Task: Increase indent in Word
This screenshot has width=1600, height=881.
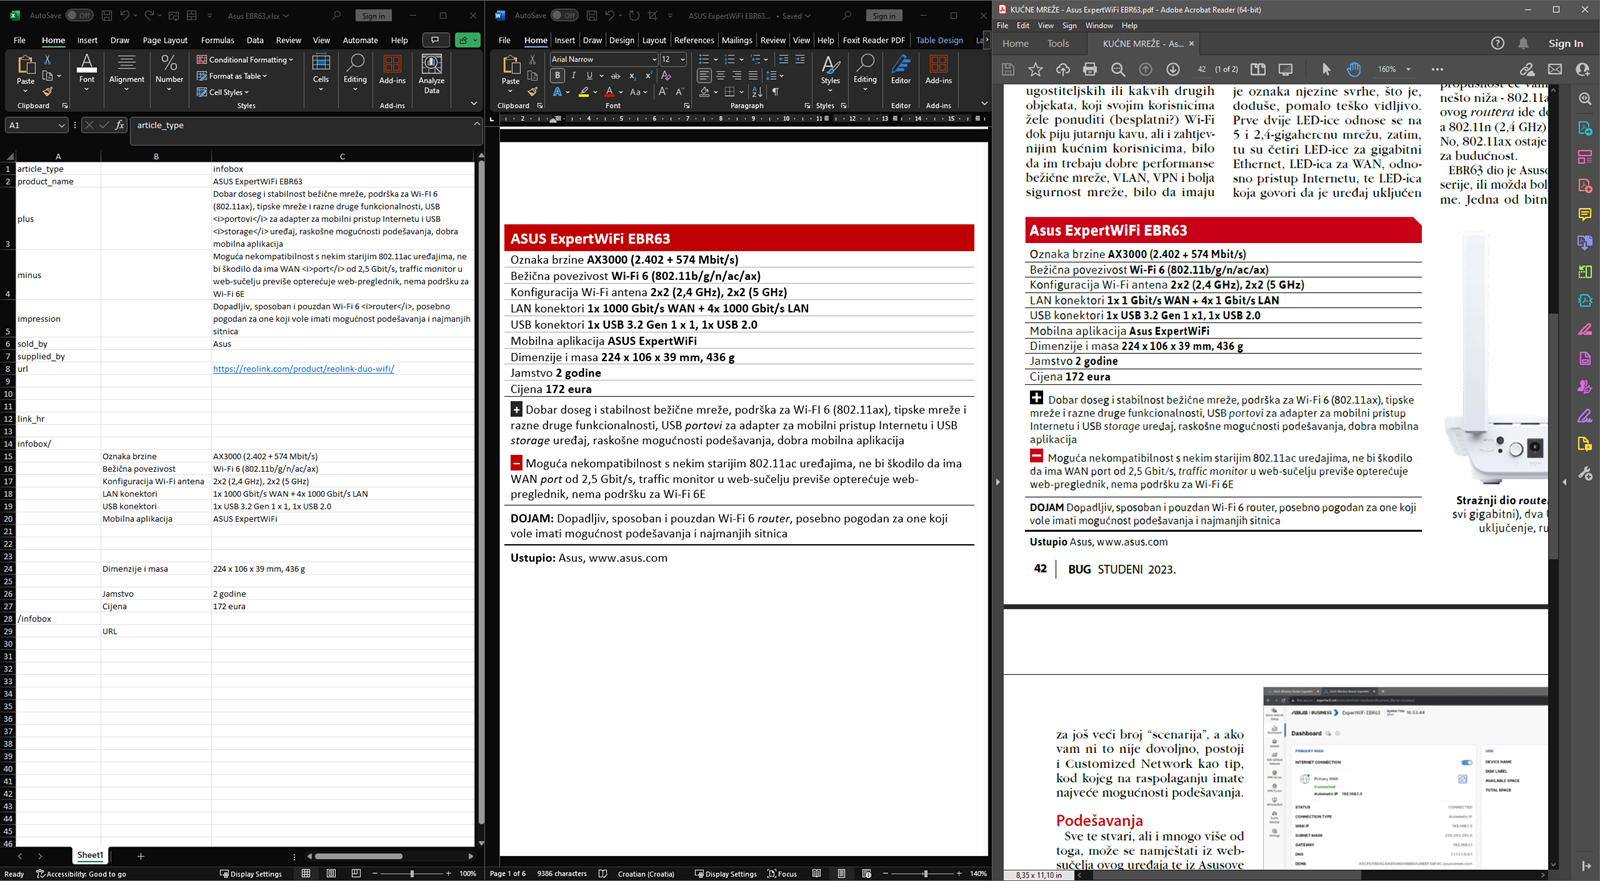Action: coord(800,59)
